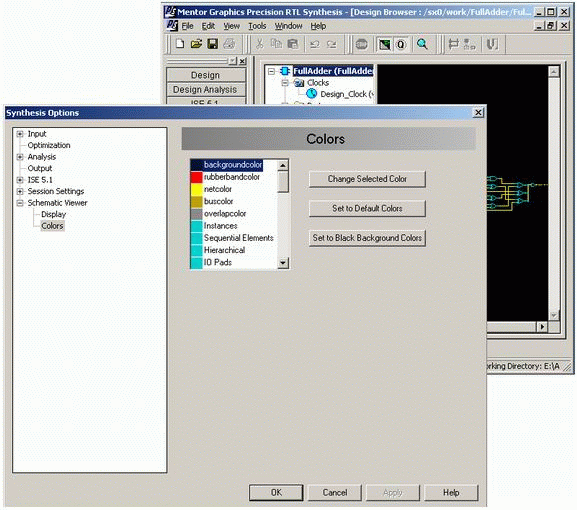This screenshot has width=577, height=510.
Task: Click the PS application icon in menu bar
Action: 172,26
